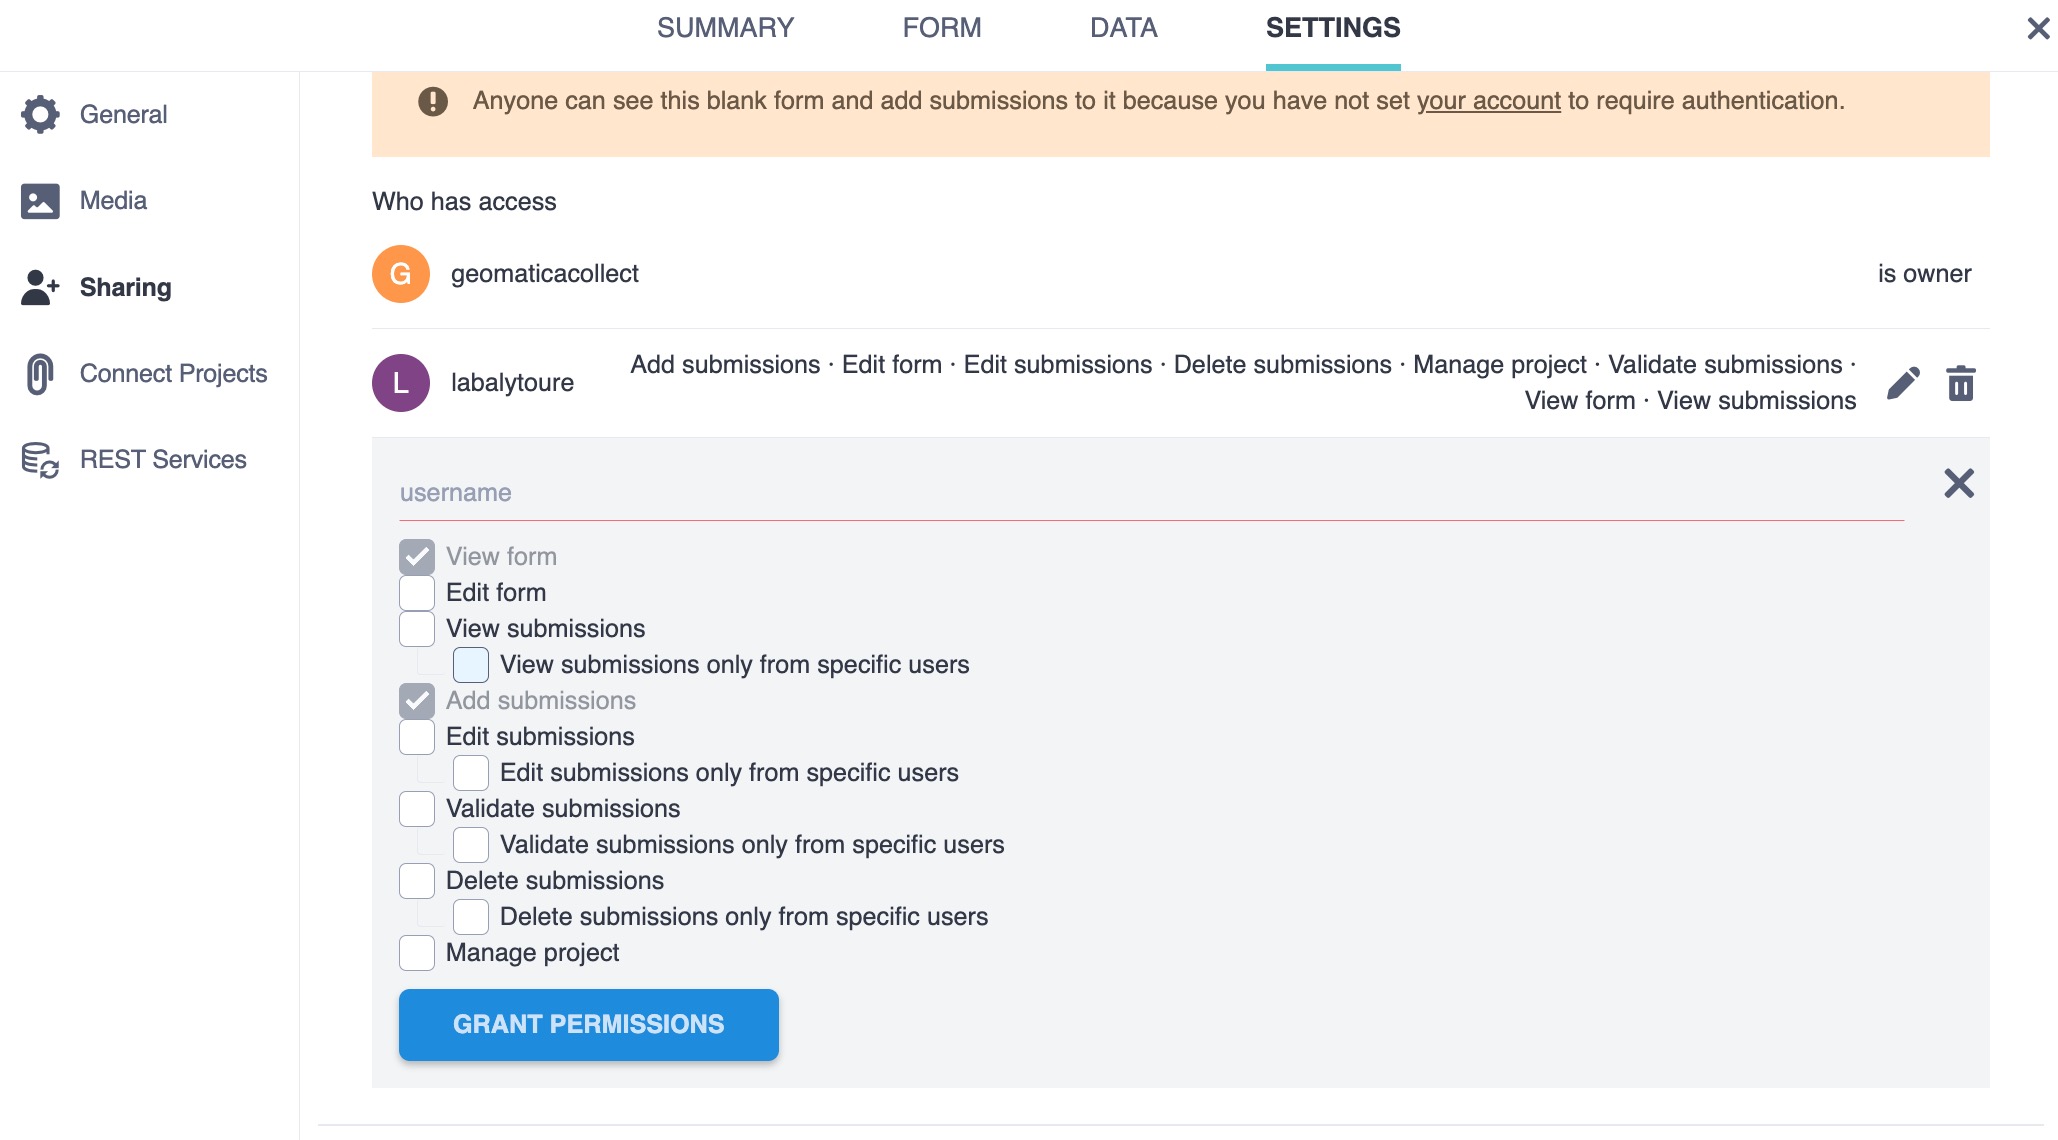Follow the 'your account' link

tap(1488, 101)
